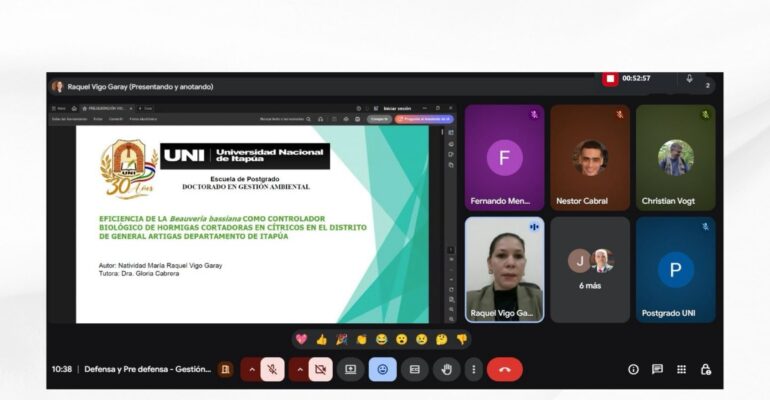Raise your hand

446,370
